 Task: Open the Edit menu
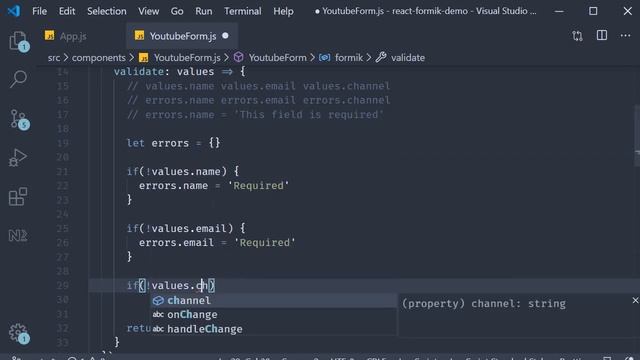pyautogui.click(x=67, y=11)
